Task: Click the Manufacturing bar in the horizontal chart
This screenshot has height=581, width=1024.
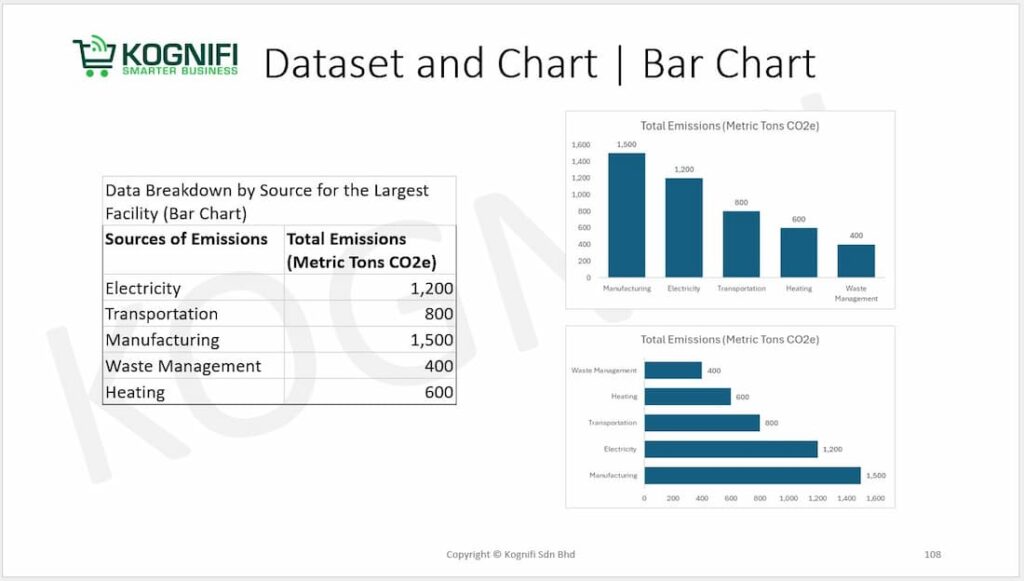Action: [752, 475]
